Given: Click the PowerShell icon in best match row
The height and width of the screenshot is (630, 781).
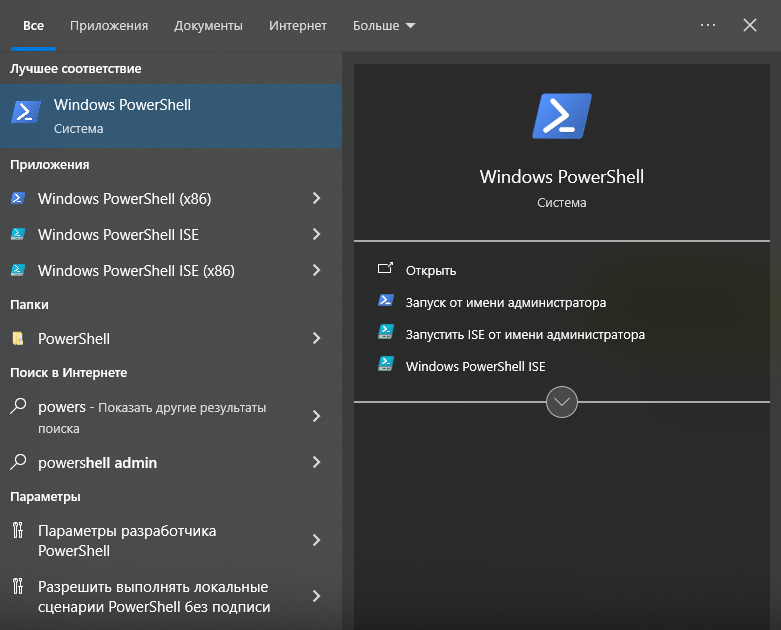Looking at the screenshot, I should [x=25, y=112].
